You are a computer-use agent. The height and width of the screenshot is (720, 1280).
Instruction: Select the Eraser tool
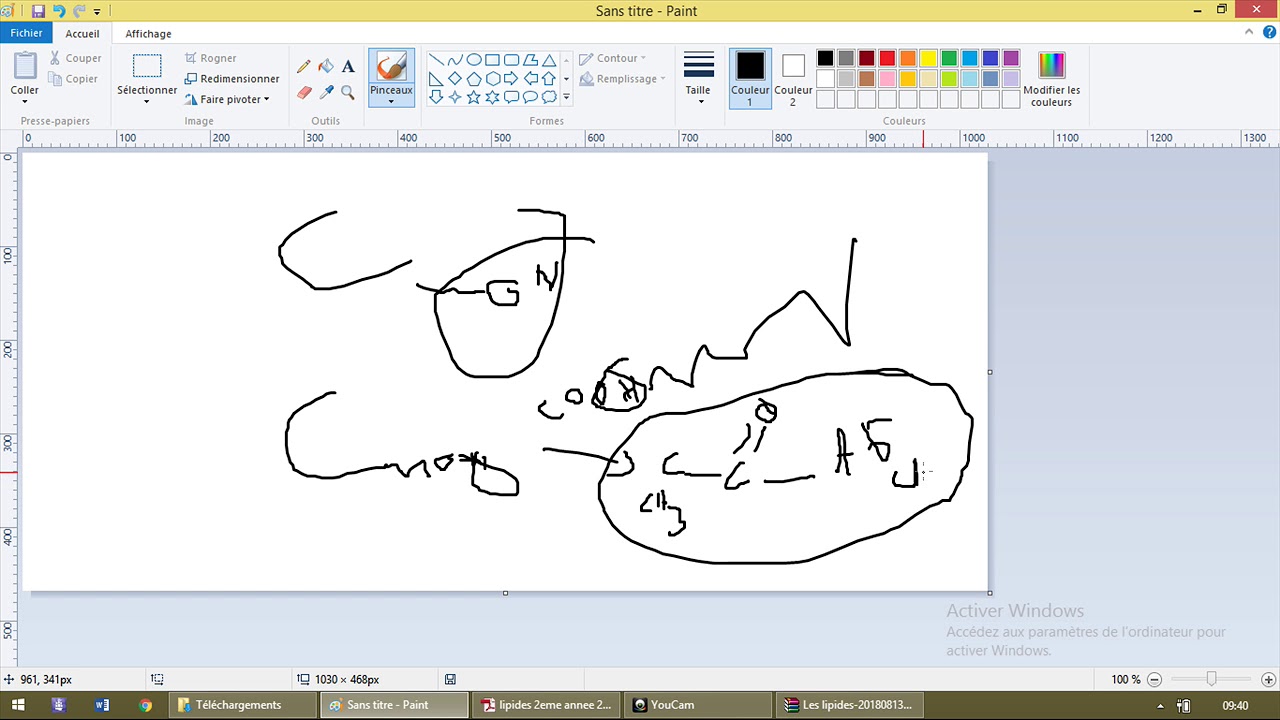point(304,92)
